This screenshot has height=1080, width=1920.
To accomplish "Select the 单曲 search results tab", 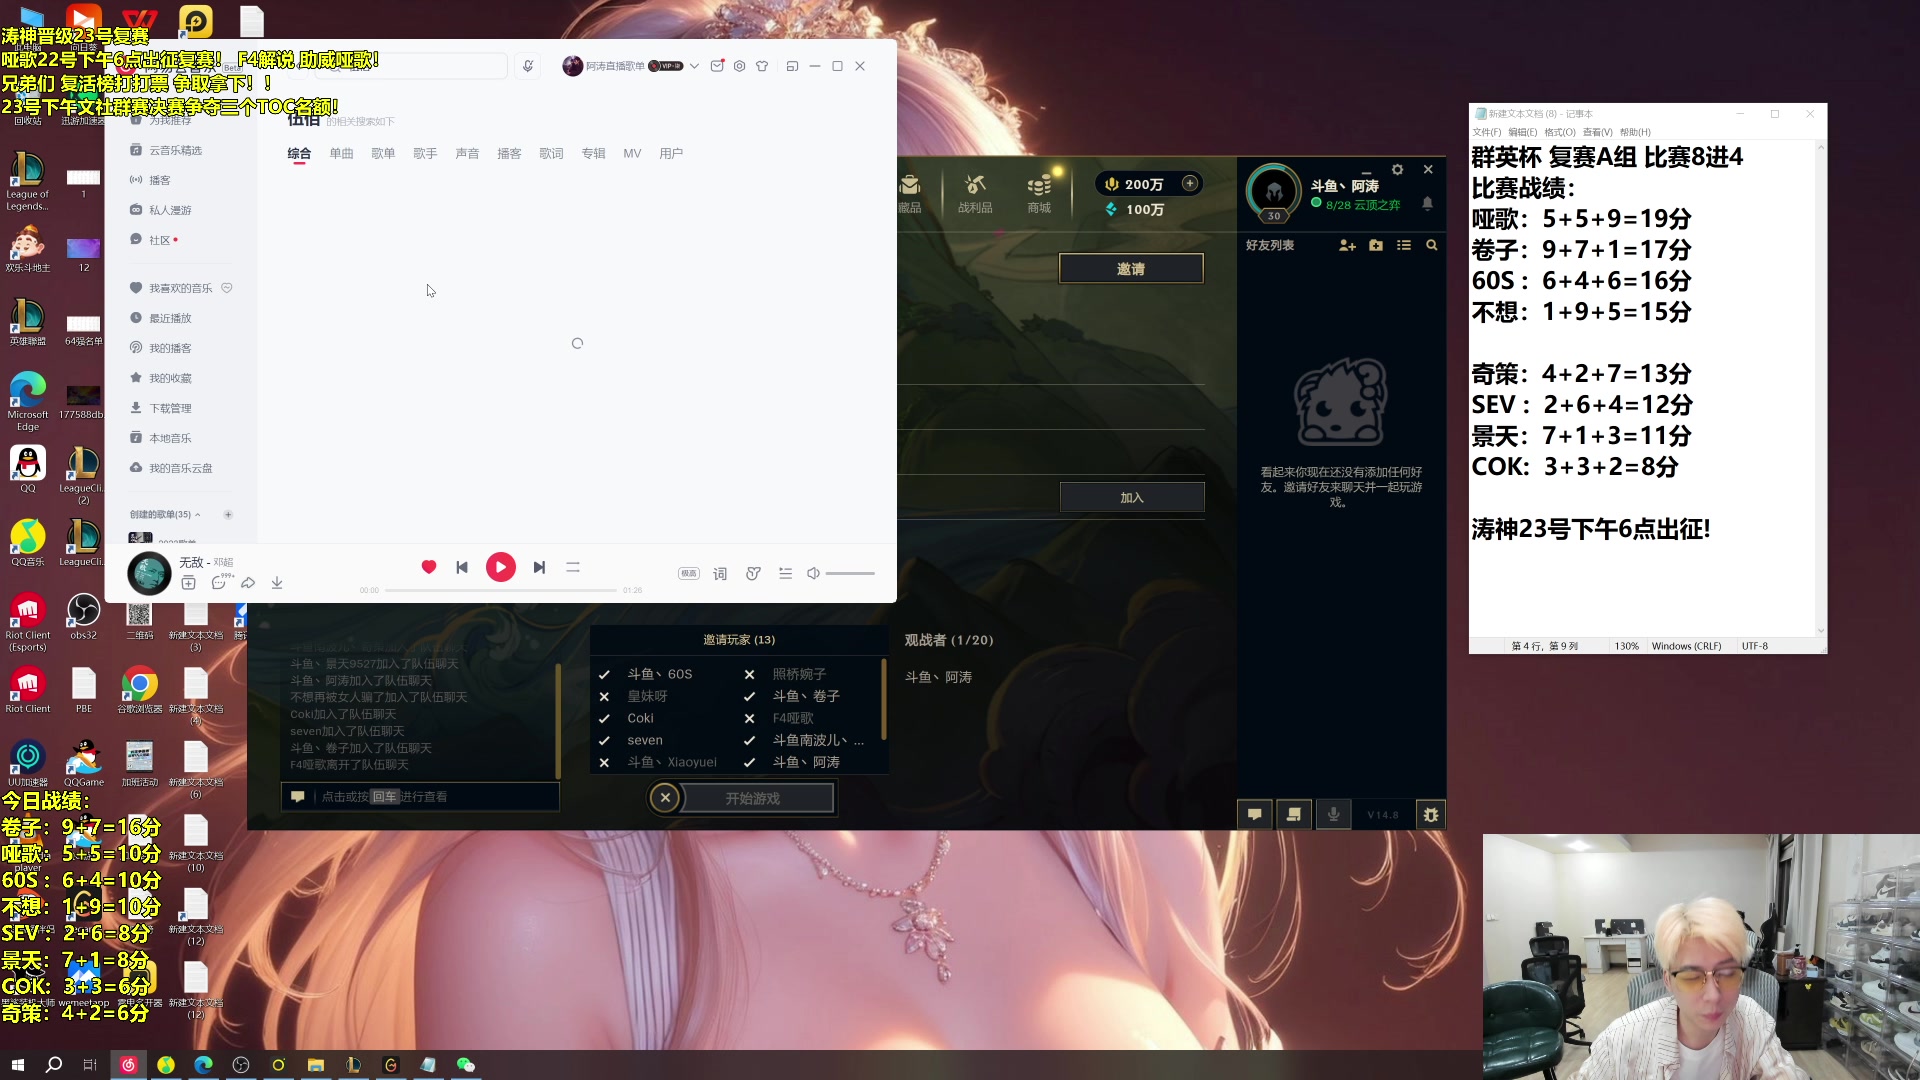I will 341,154.
